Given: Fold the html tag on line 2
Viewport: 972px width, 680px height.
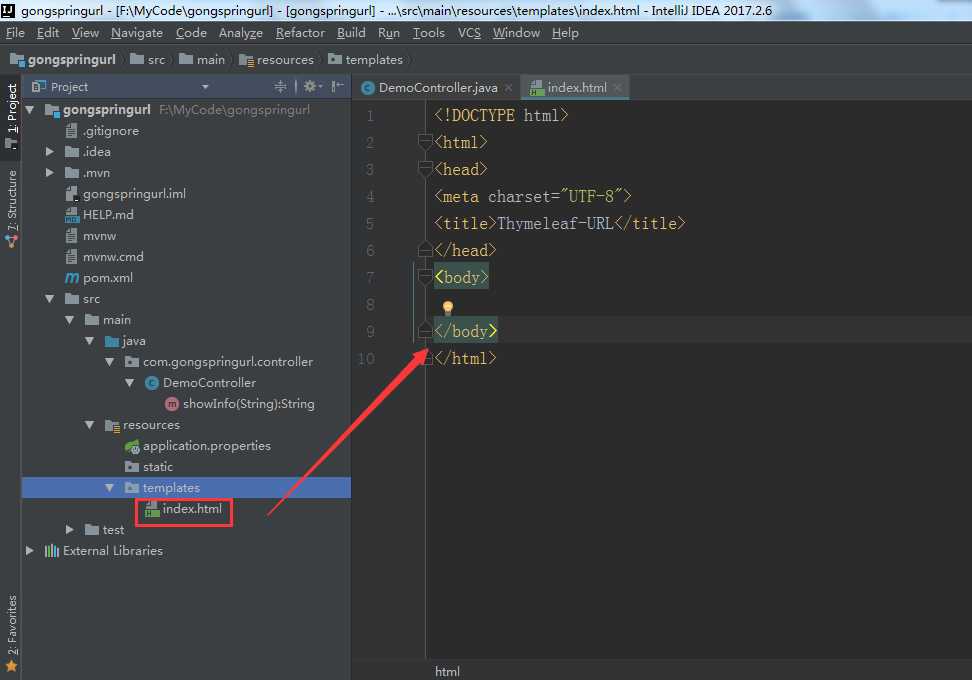Looking at the screenshot, I should [x=425, y=142].
